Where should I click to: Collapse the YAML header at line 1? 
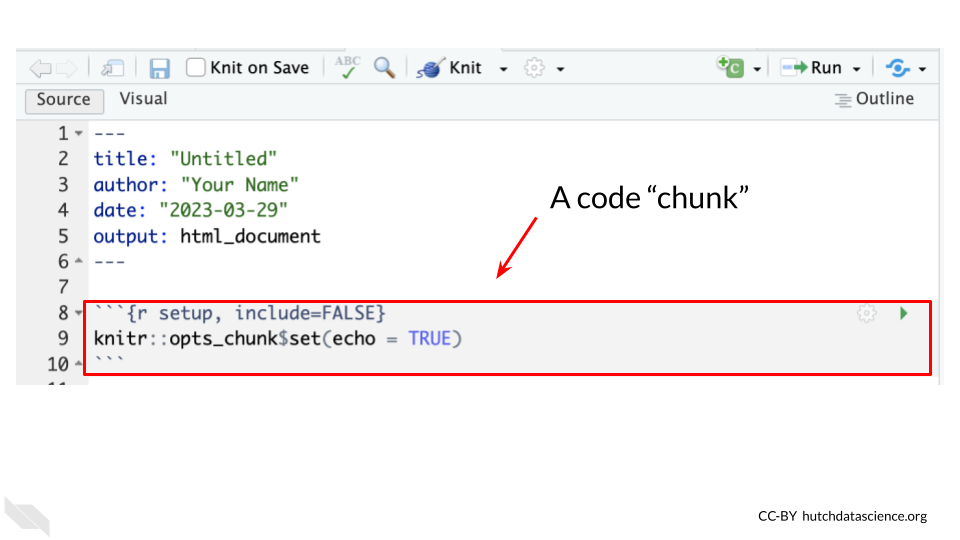point(79,133)
